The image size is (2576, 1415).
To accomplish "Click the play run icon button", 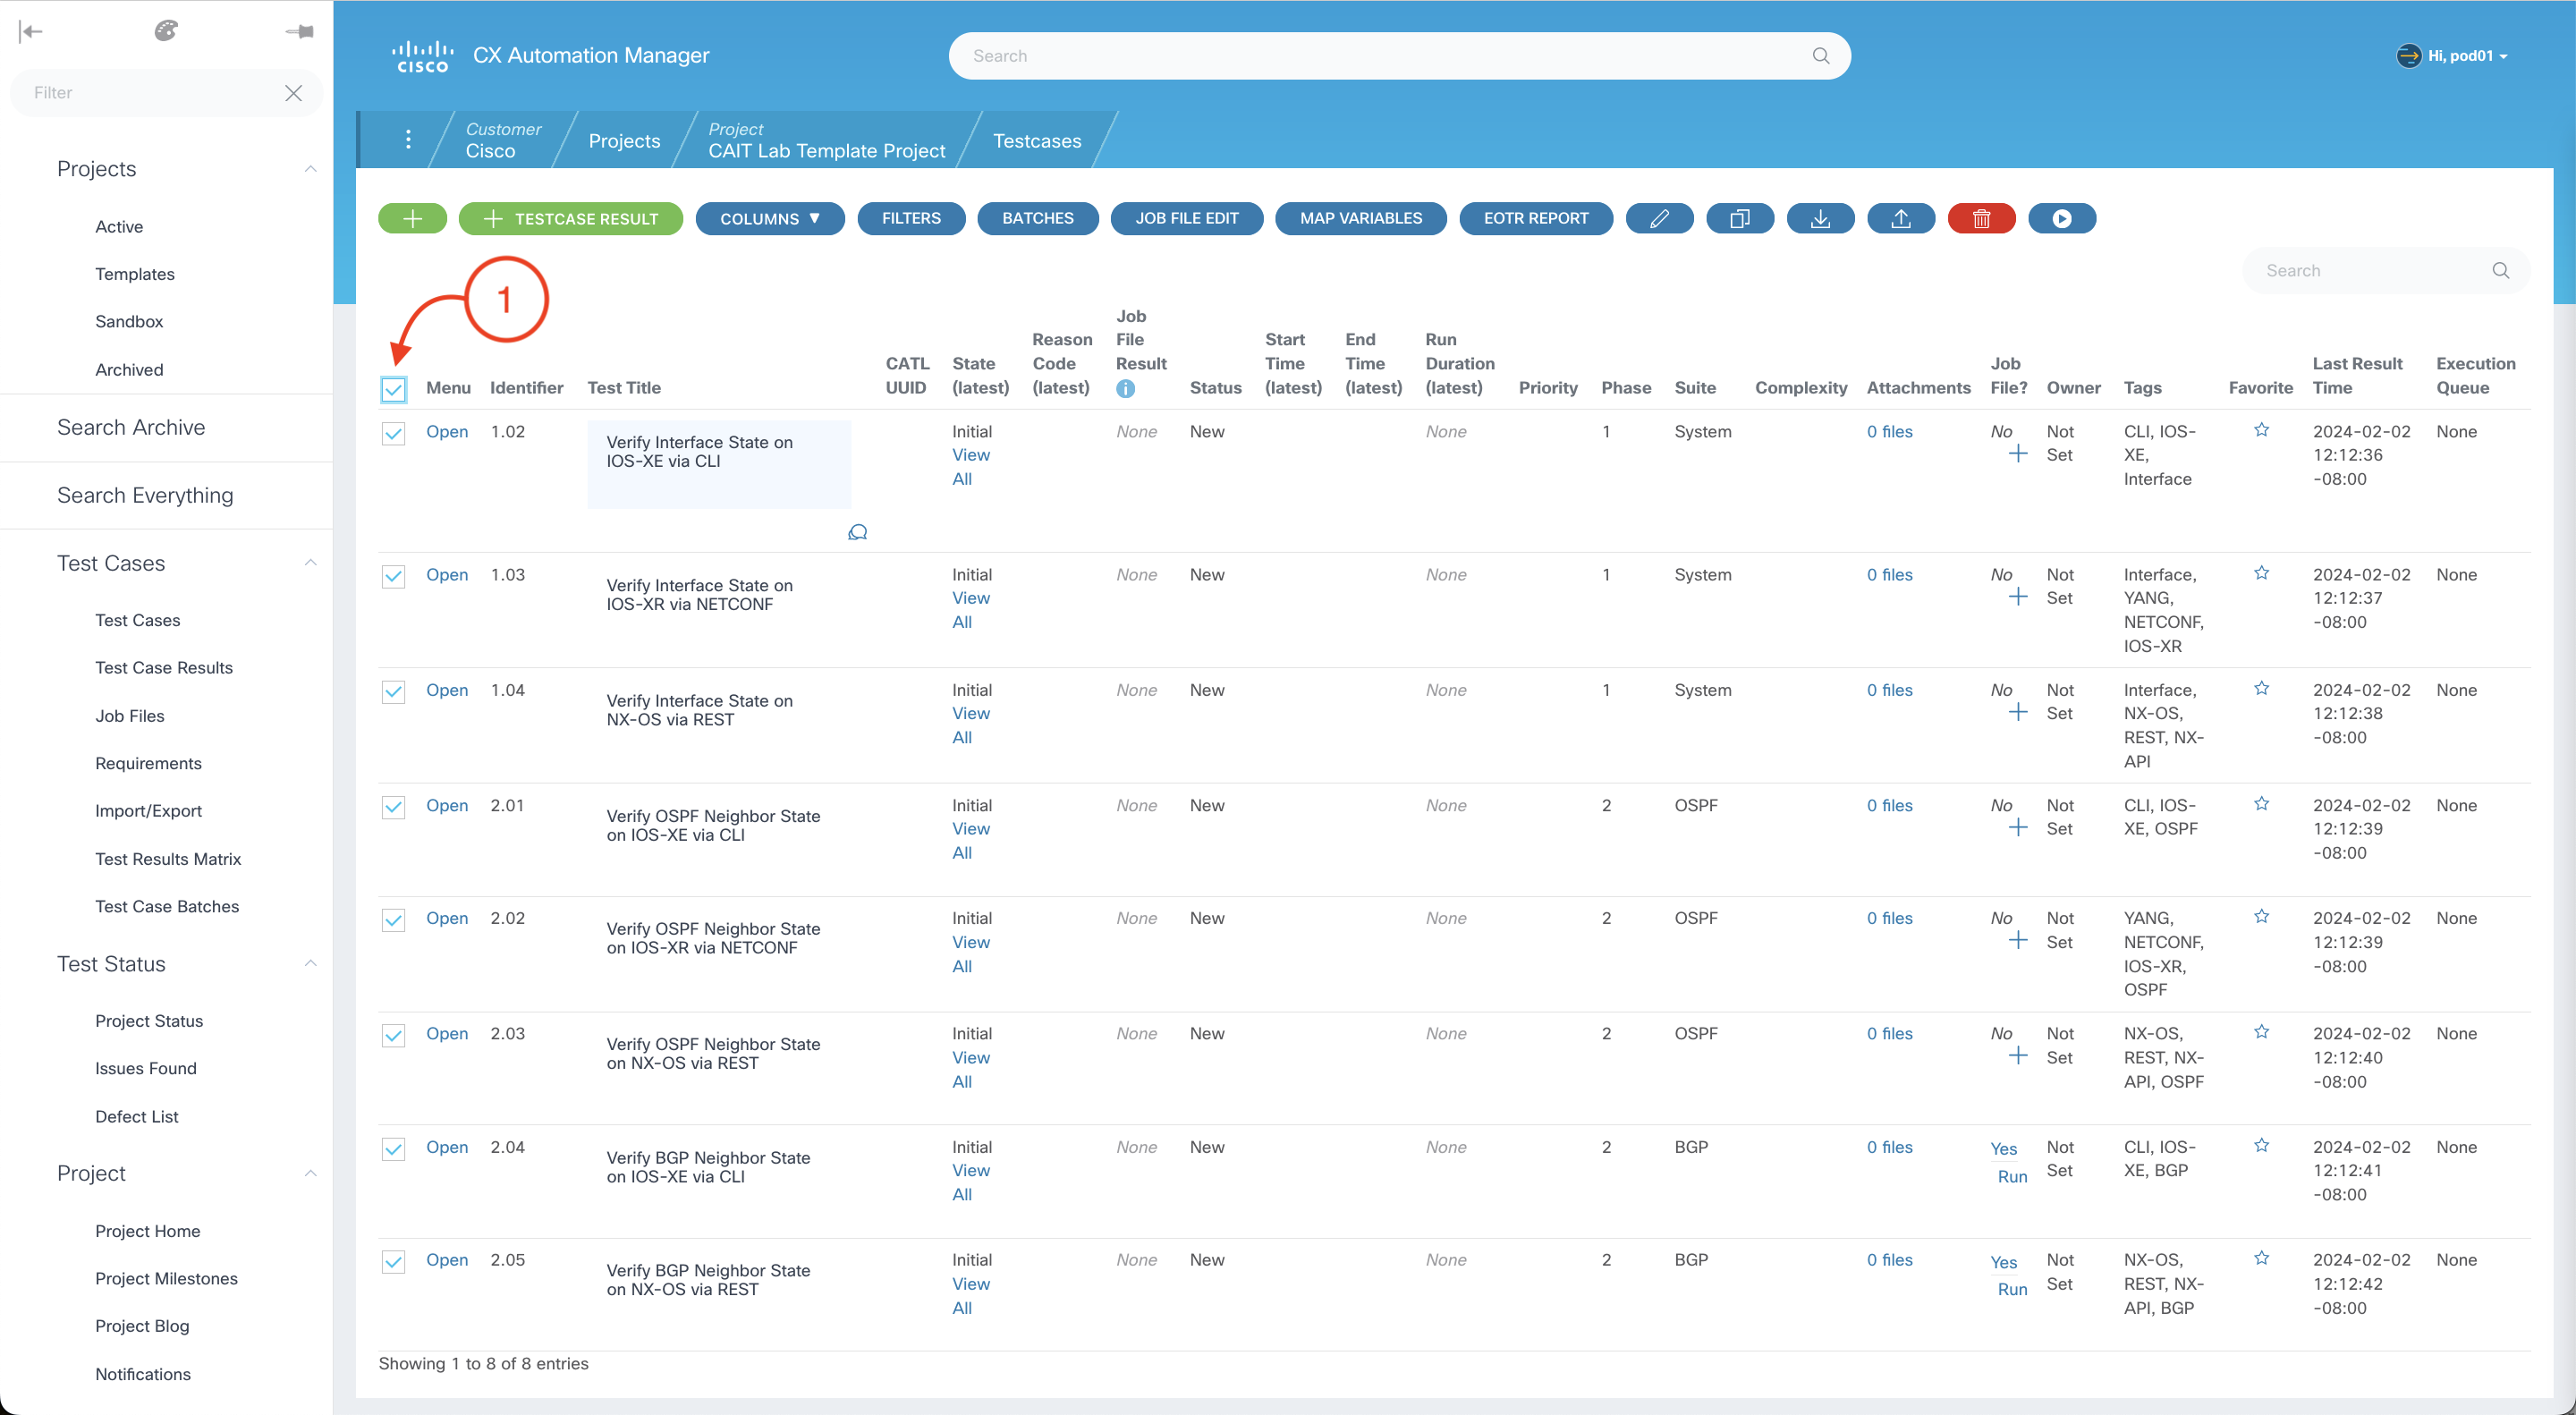I will (2061, 218).
